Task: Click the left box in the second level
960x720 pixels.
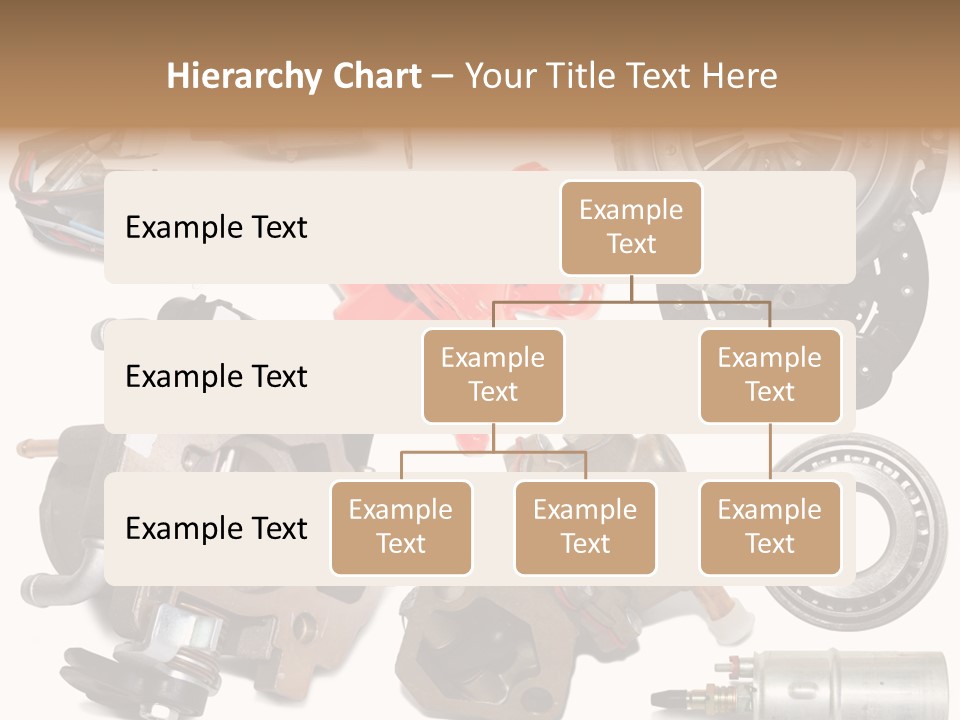Action: [x=493, y=375]
